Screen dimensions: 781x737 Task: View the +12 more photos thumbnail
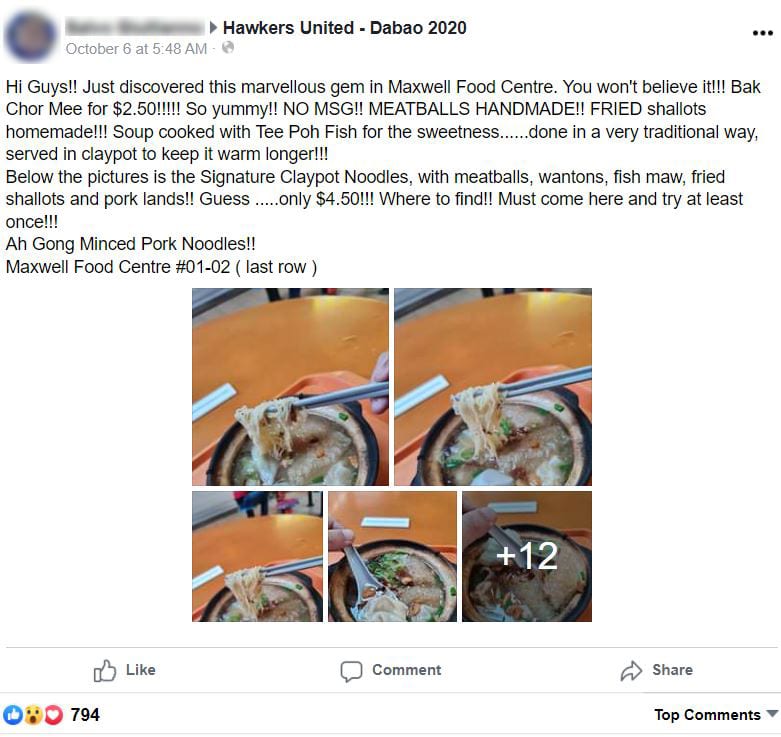tap(527, 556)
